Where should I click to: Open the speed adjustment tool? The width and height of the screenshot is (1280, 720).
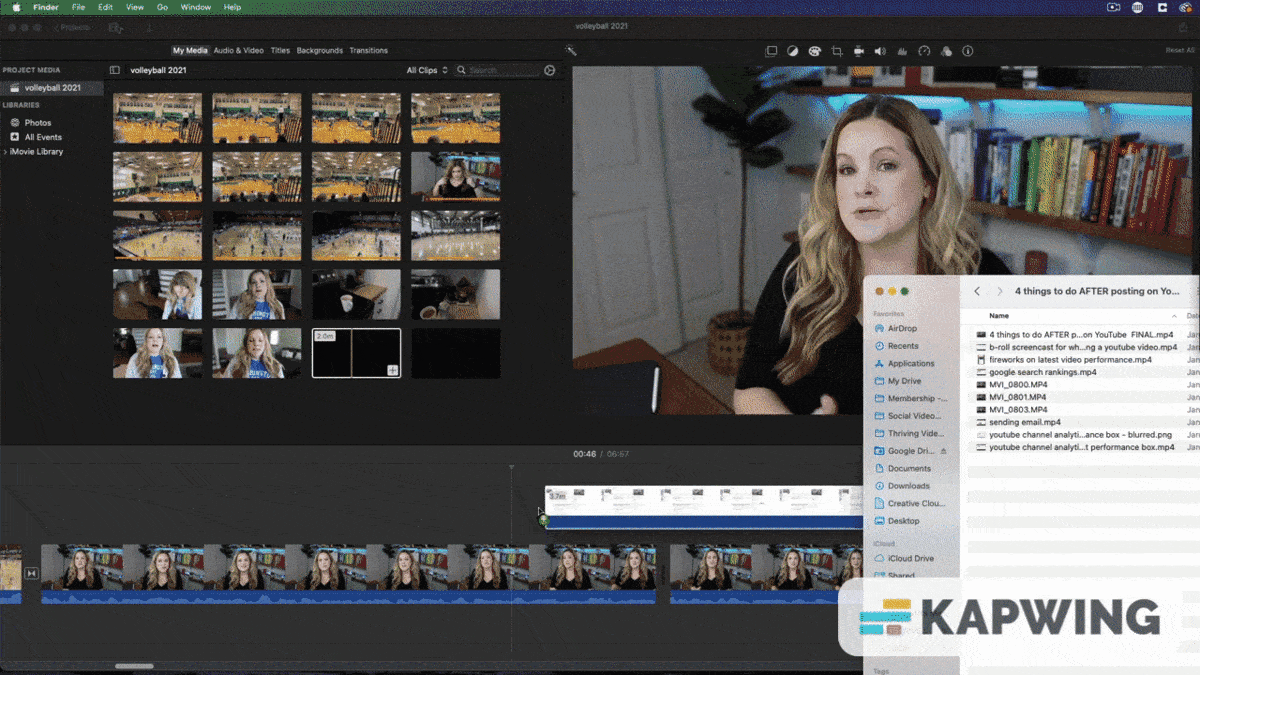click(x=924, y=51)
